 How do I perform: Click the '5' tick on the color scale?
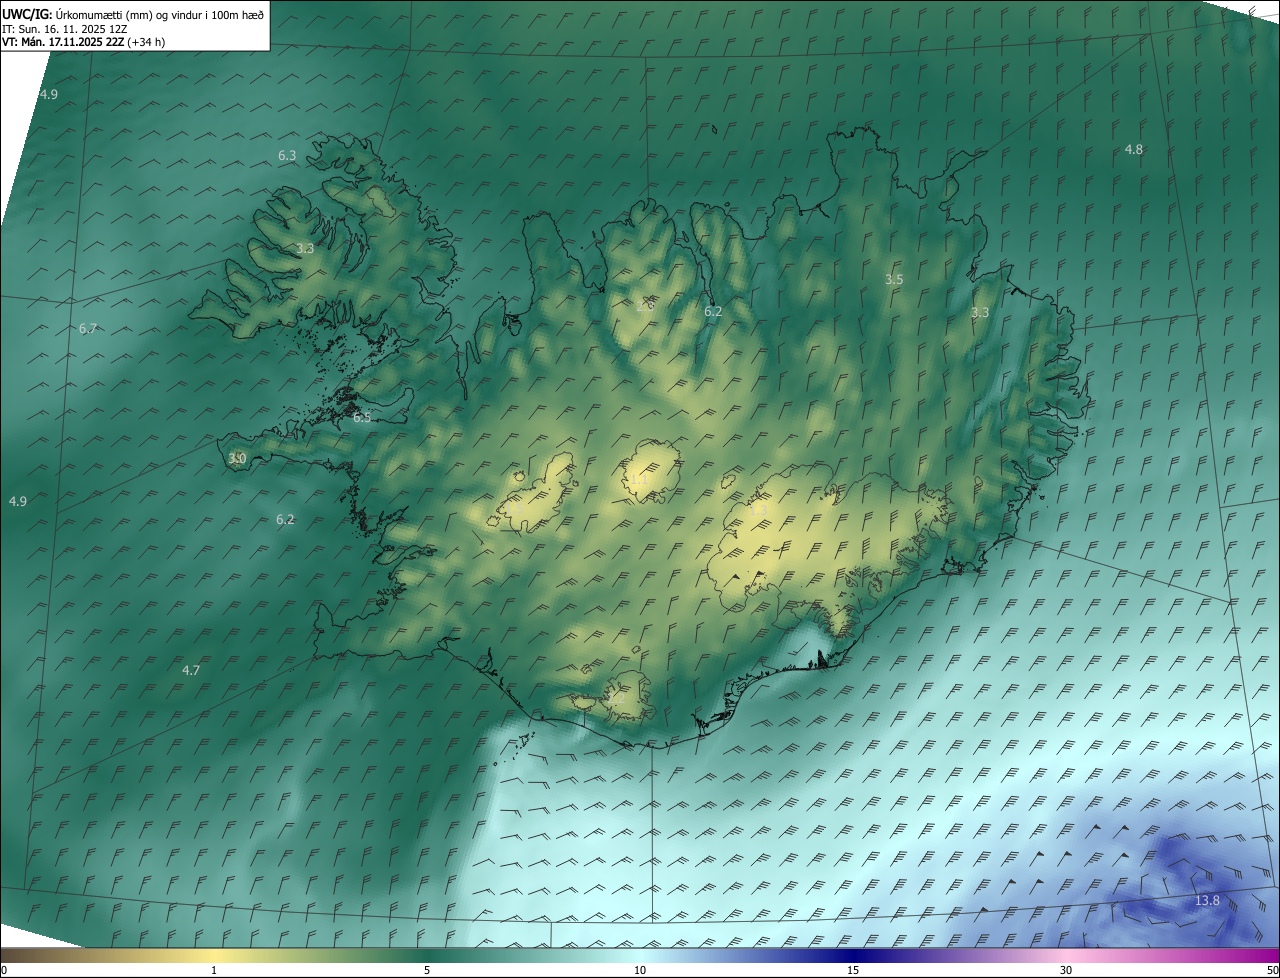(427, 971)
